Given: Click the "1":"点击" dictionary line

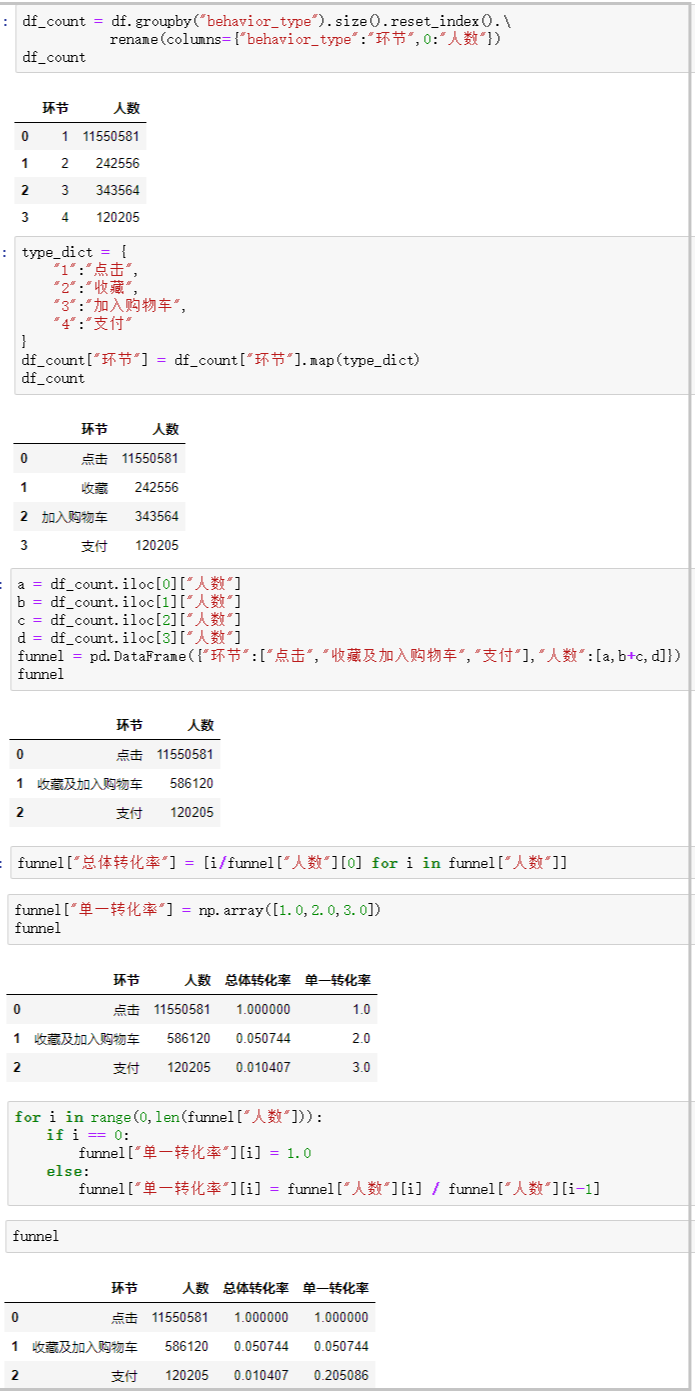Looking at the screenshot, I should pos(96,270).
